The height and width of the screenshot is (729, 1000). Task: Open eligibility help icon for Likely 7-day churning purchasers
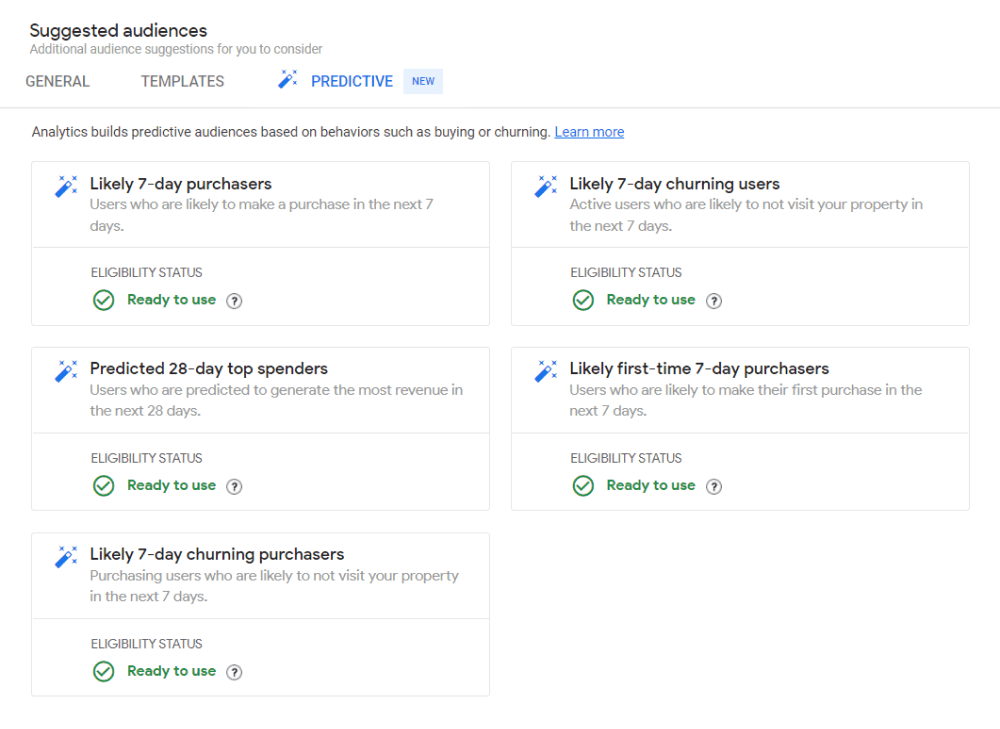click(x=234, y=672)
